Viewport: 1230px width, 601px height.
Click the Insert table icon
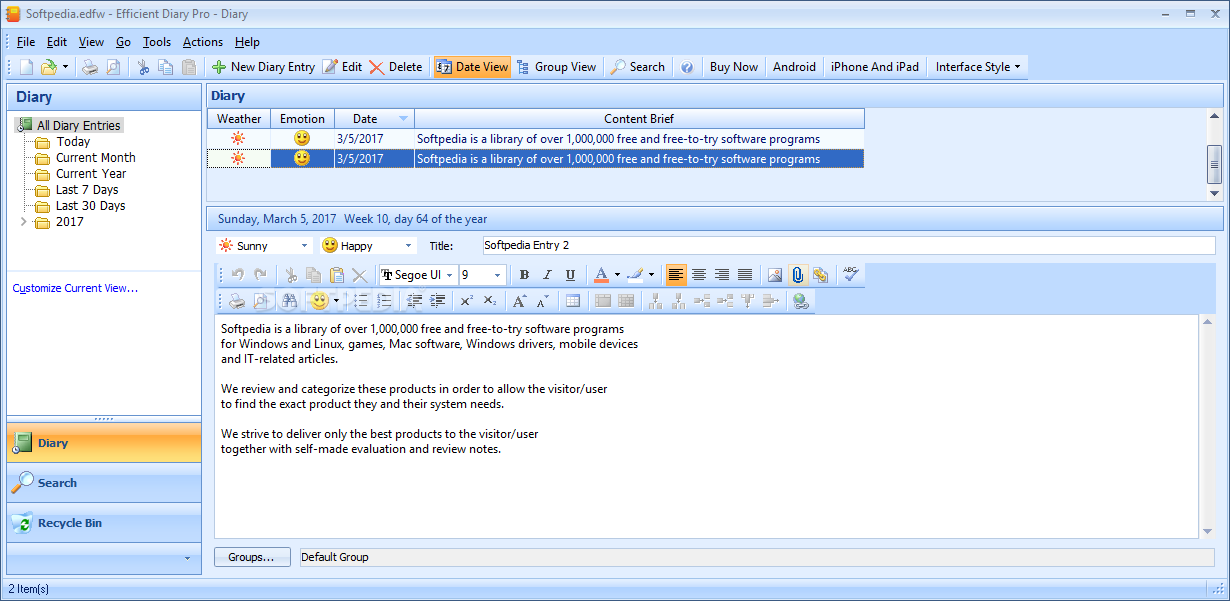[x=572, y=300]
